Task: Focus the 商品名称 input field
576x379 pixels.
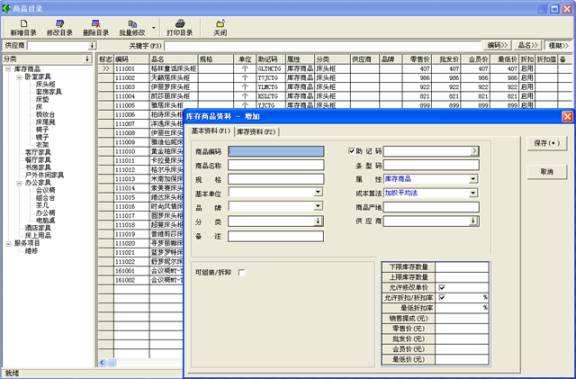Action: (276, 165)
